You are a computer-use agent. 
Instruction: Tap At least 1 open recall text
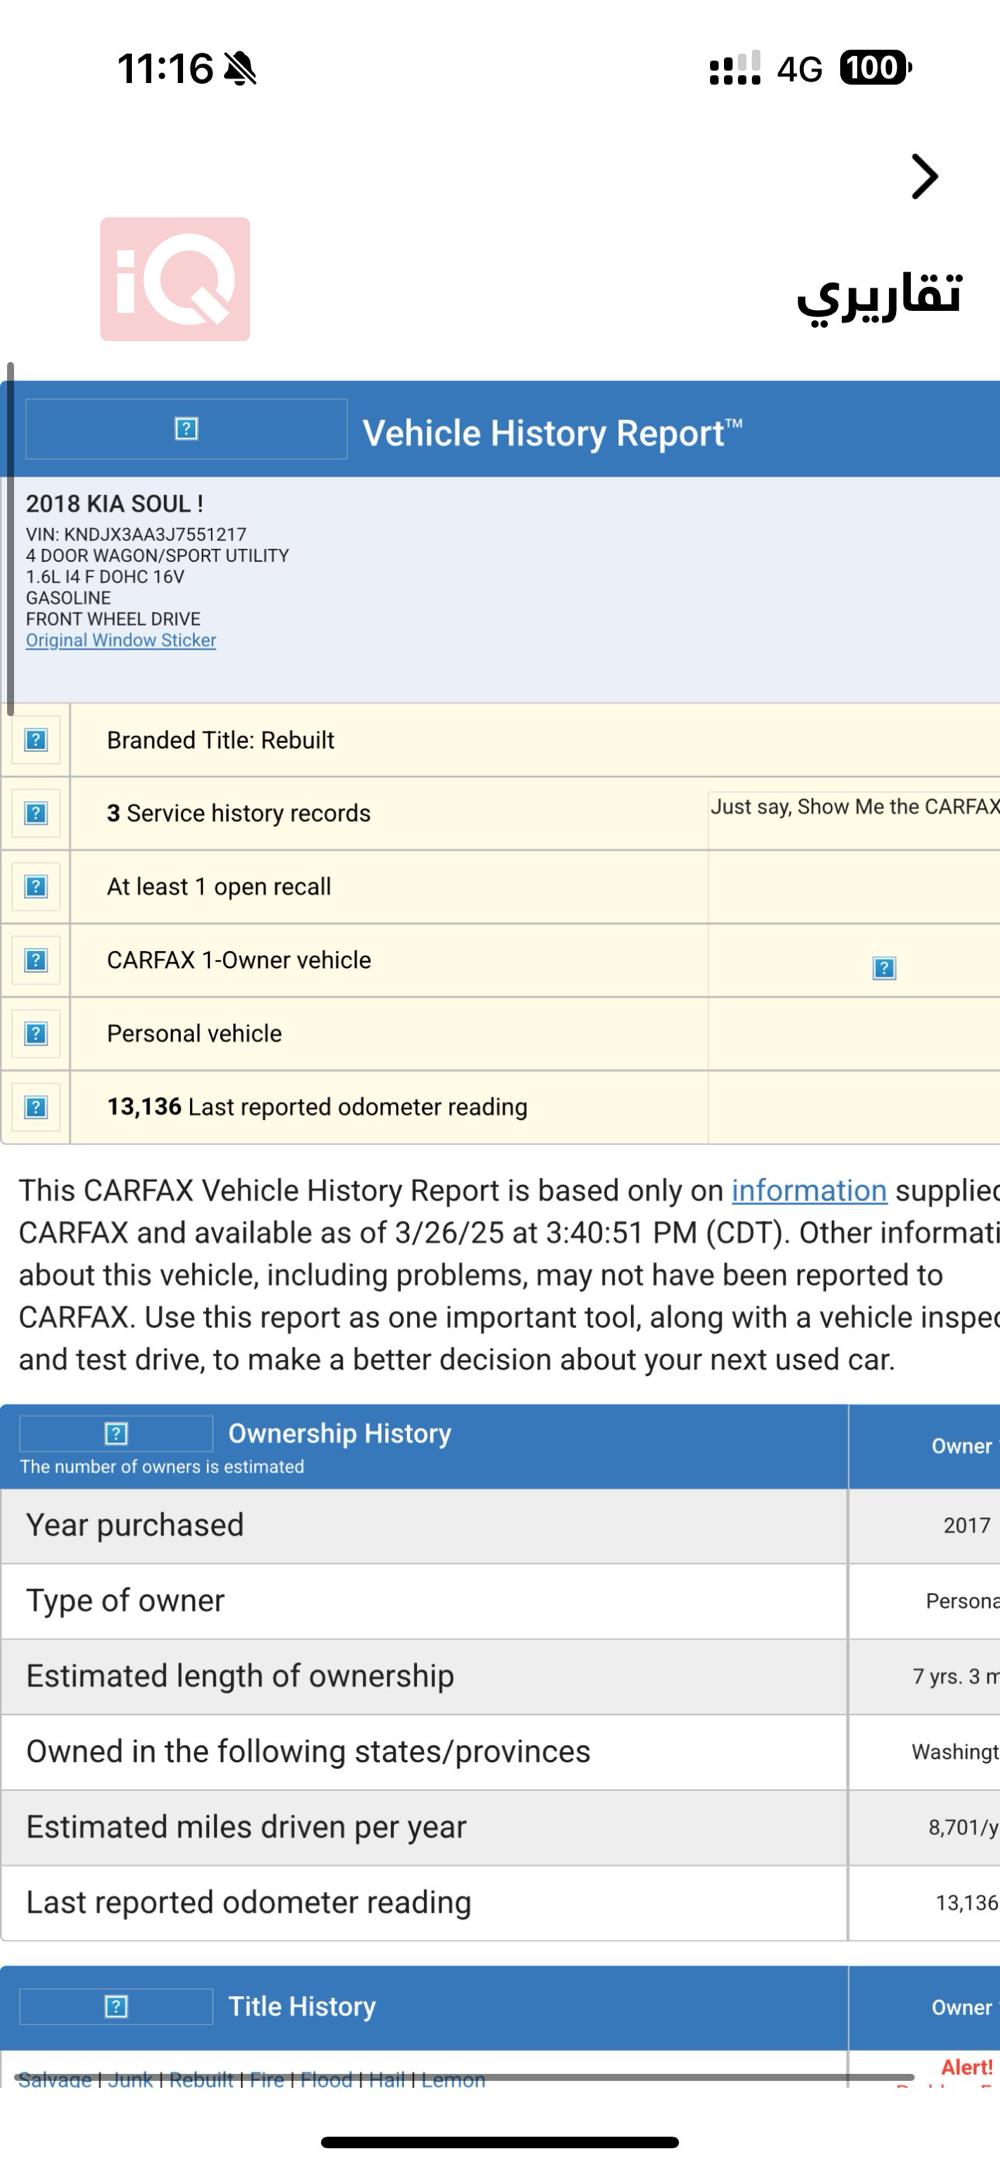pos(219,887)
